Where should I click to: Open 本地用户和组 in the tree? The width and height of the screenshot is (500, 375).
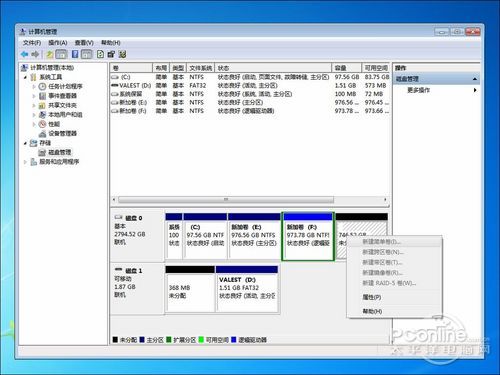coord(65,115)
